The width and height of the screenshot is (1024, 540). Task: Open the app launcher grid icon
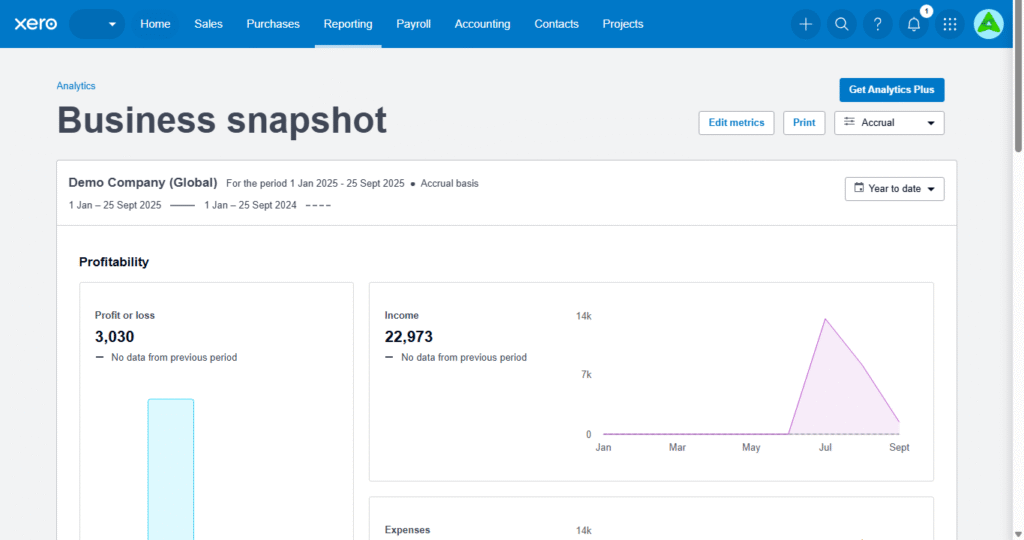[x=950, y=24]
